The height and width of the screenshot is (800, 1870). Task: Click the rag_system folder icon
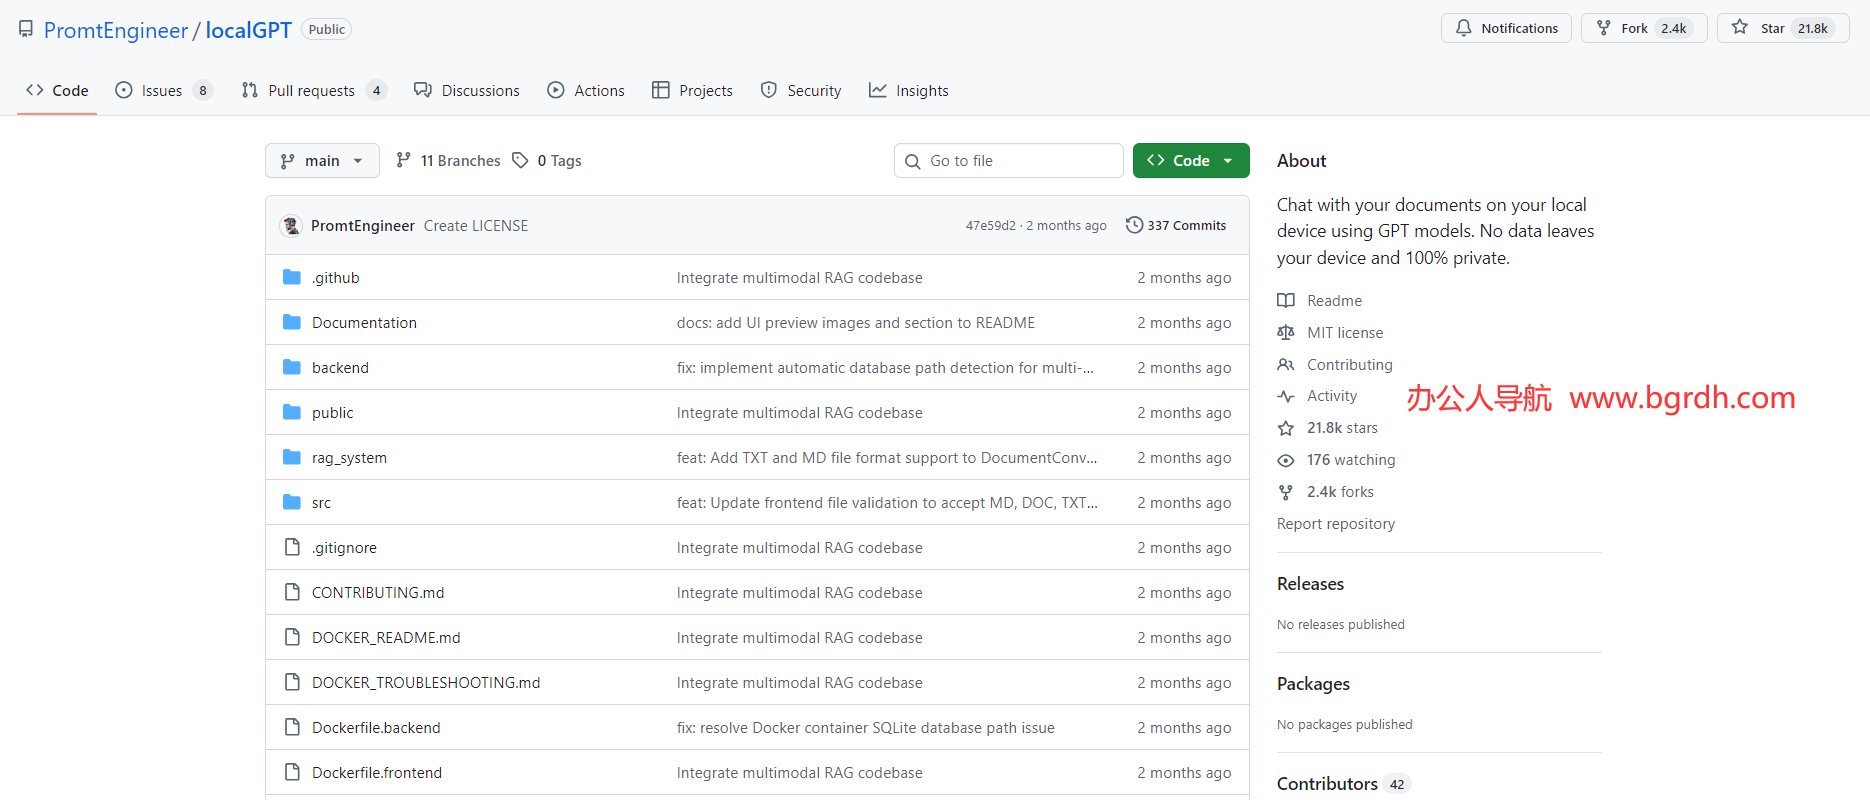pos(292,457)
